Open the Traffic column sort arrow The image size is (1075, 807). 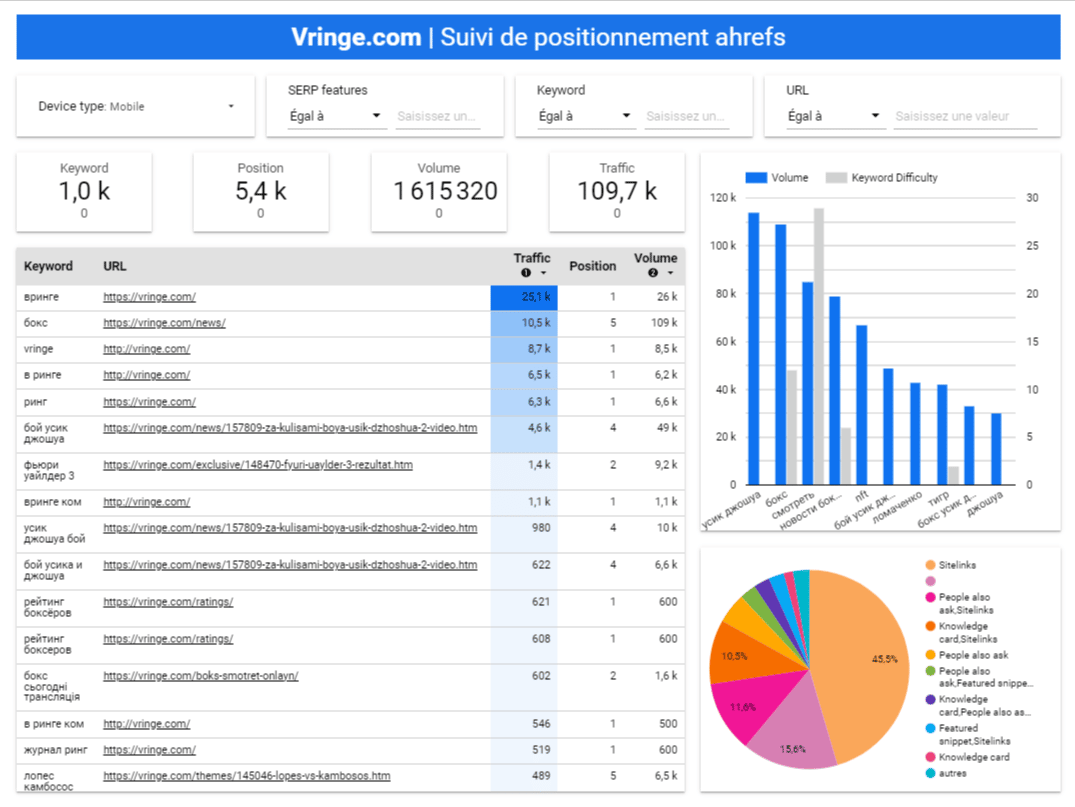pyautogui.click(x=543, y=273)
